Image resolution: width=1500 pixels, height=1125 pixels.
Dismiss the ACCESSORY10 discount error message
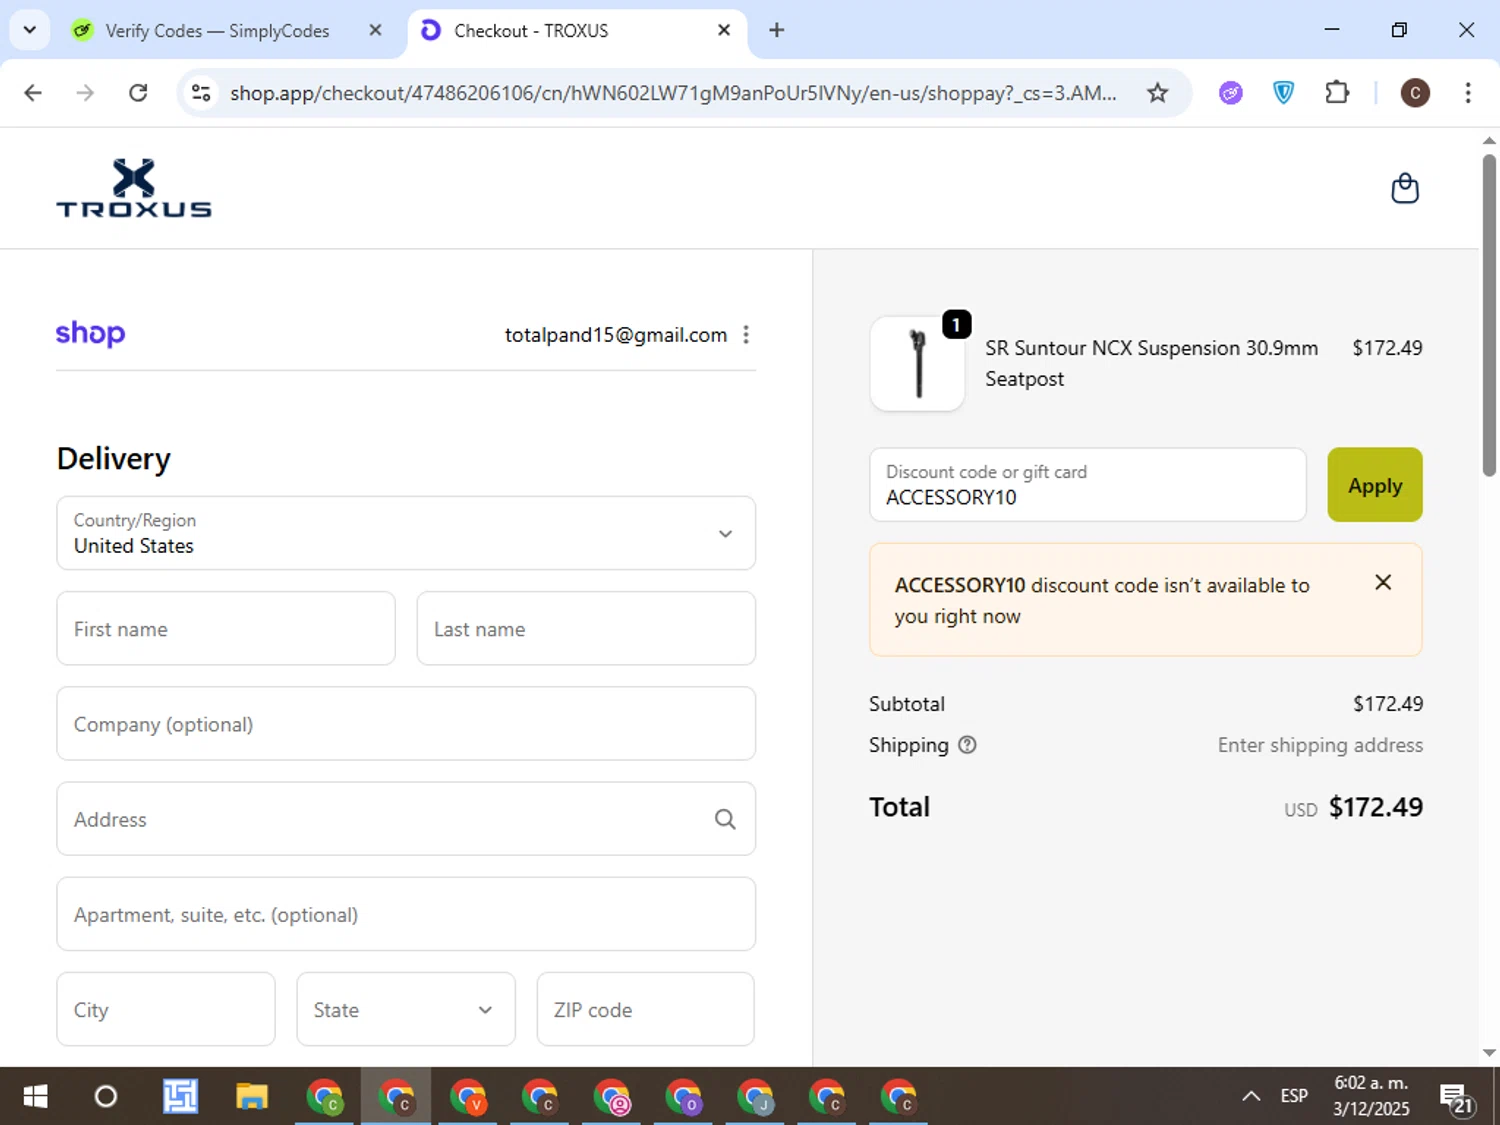[1383, 582]
